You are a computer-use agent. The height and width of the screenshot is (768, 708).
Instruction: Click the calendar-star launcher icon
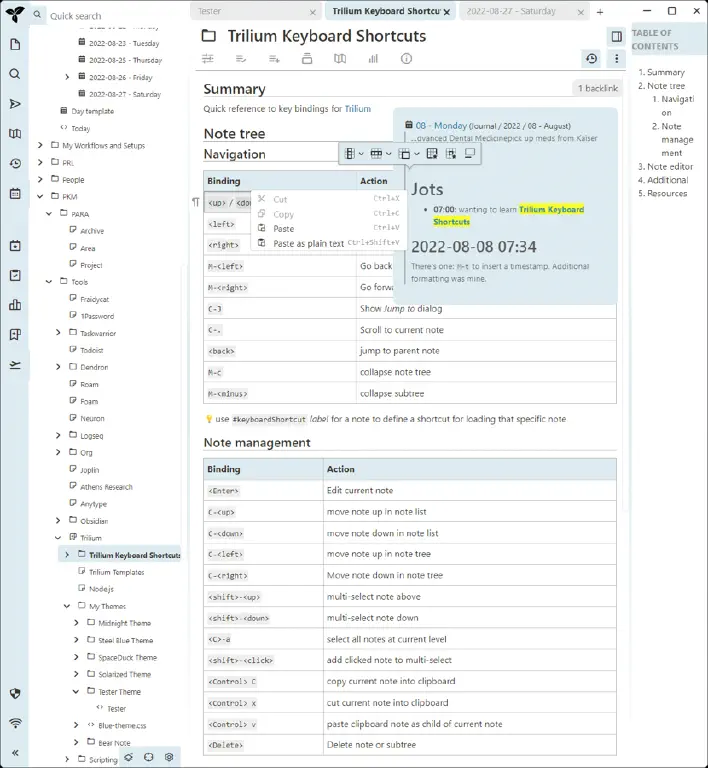point(15,246)
